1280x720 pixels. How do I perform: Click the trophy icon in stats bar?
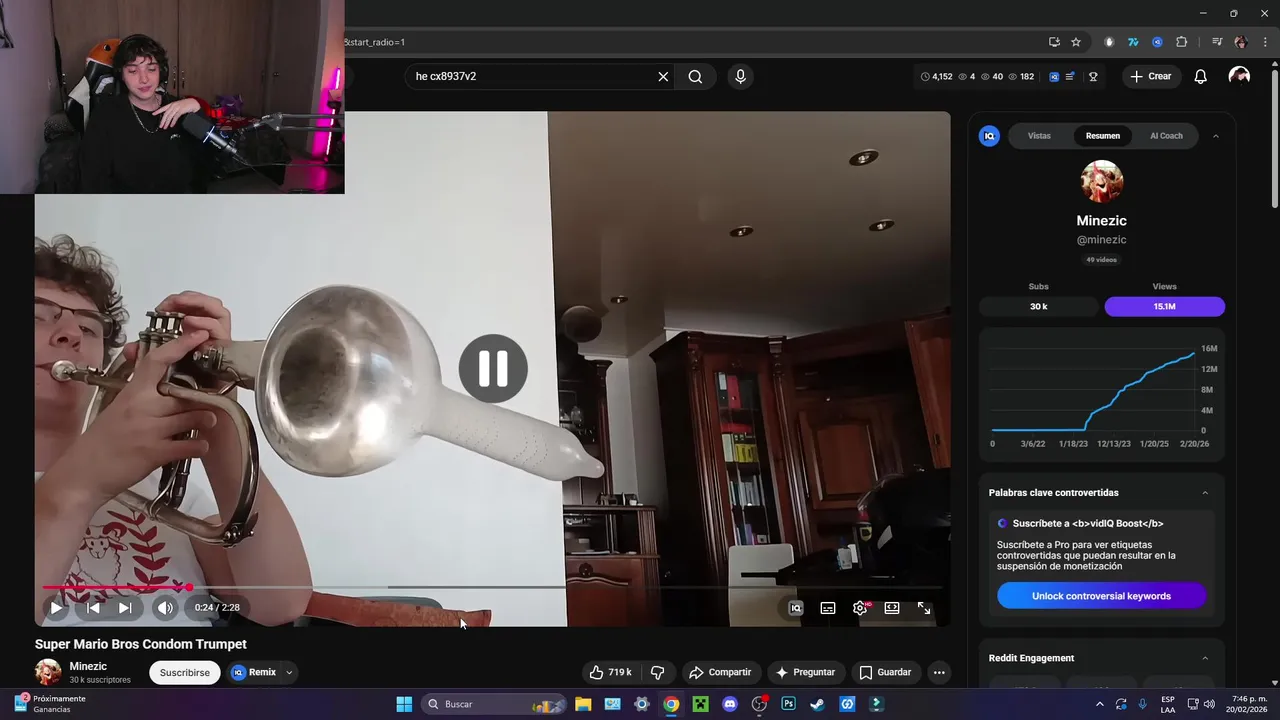pyautogui.click(x=1093, y=76)
